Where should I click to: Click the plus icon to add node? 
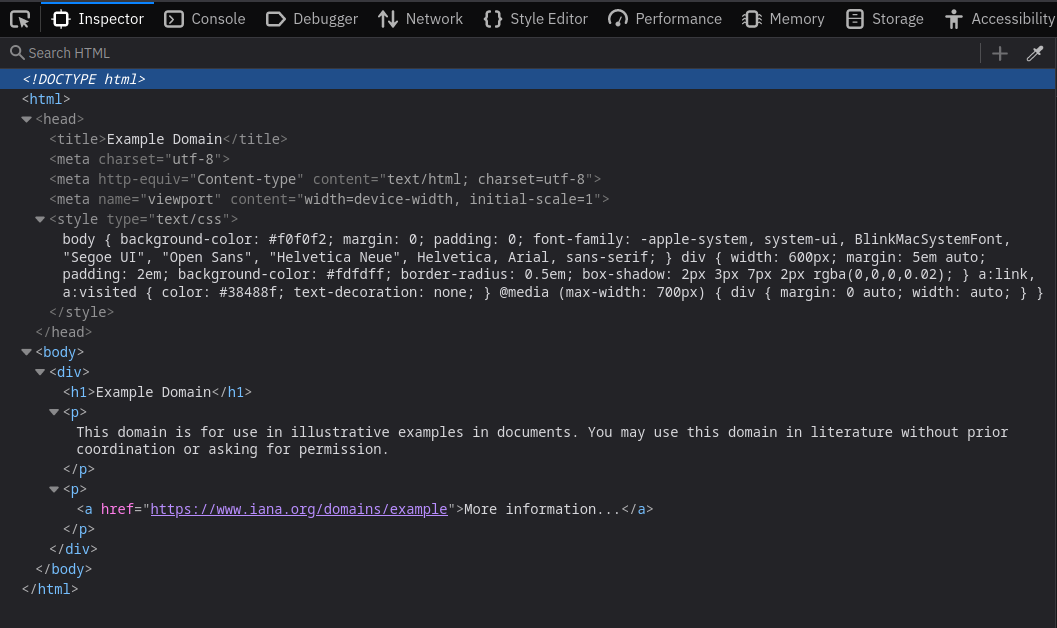coord(999,53)
